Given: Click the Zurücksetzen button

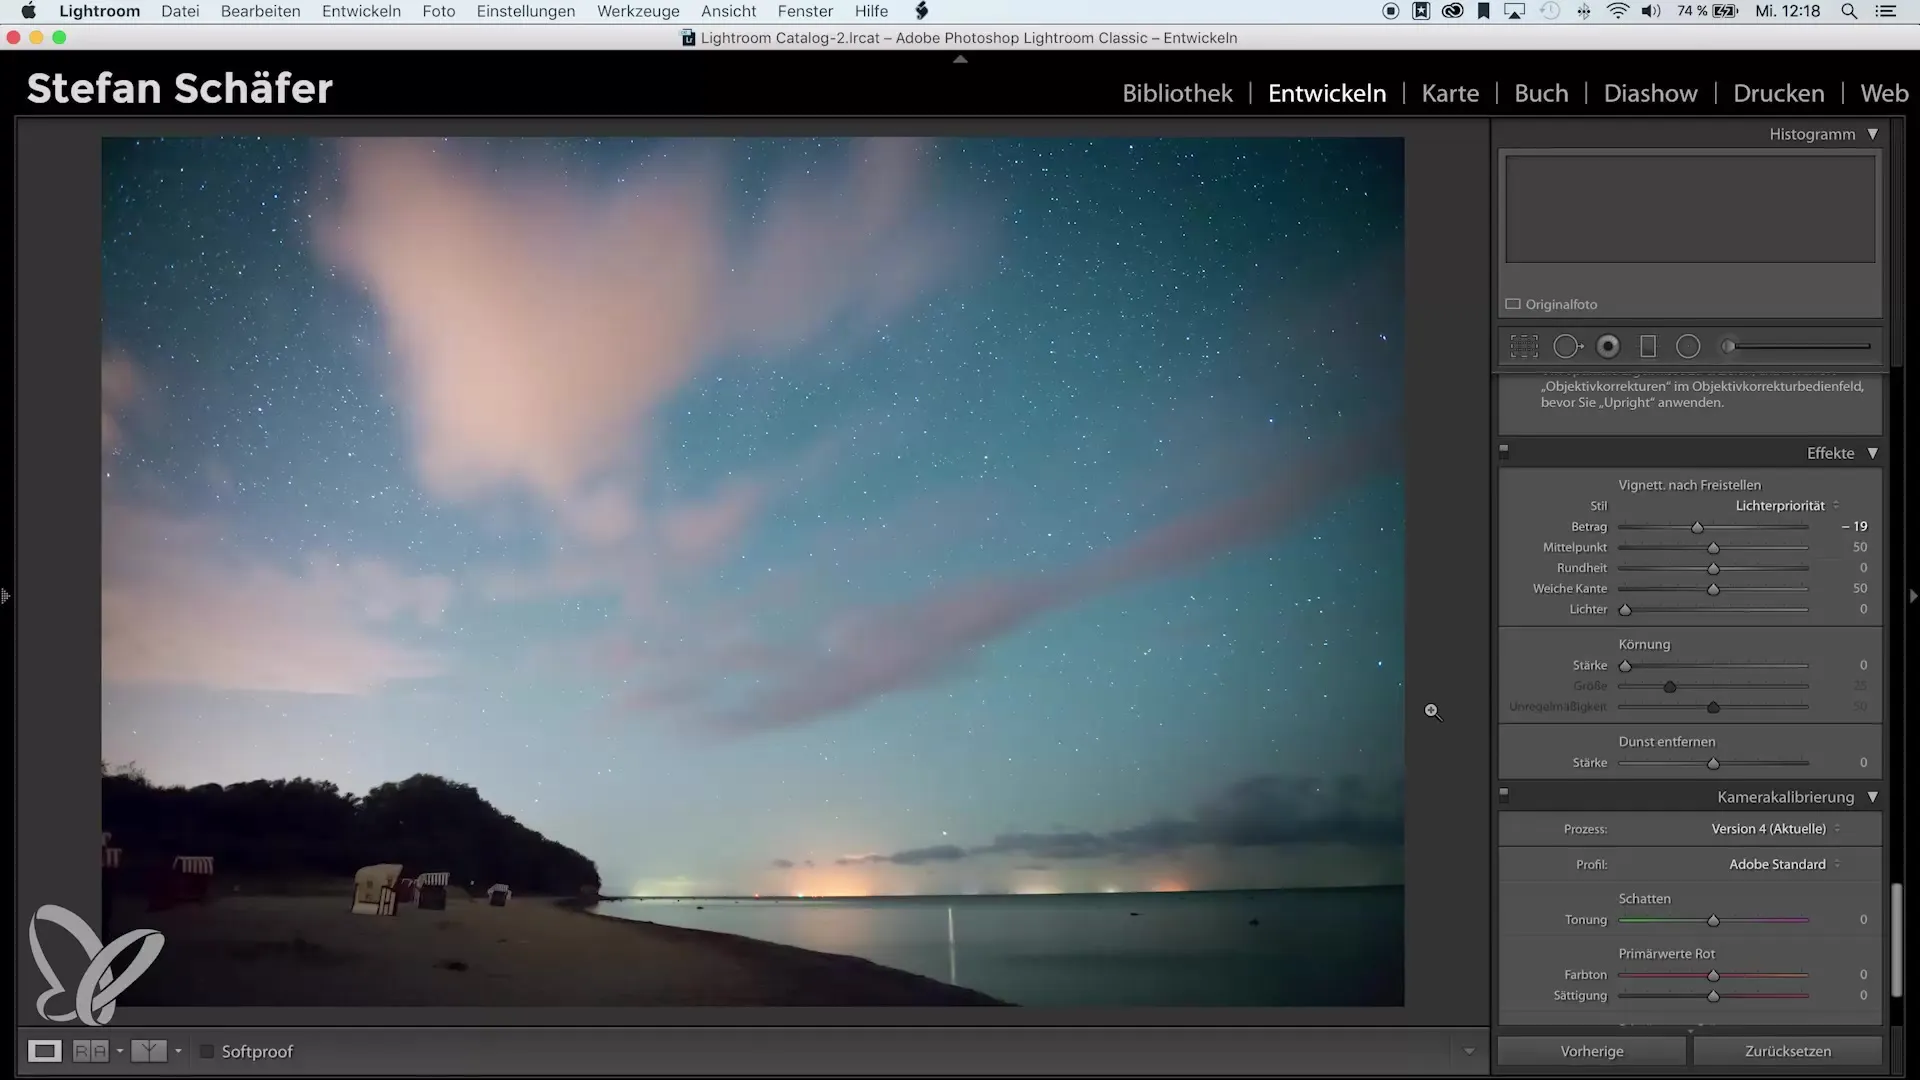Looking at the screenshot, I should 1788,1051.
